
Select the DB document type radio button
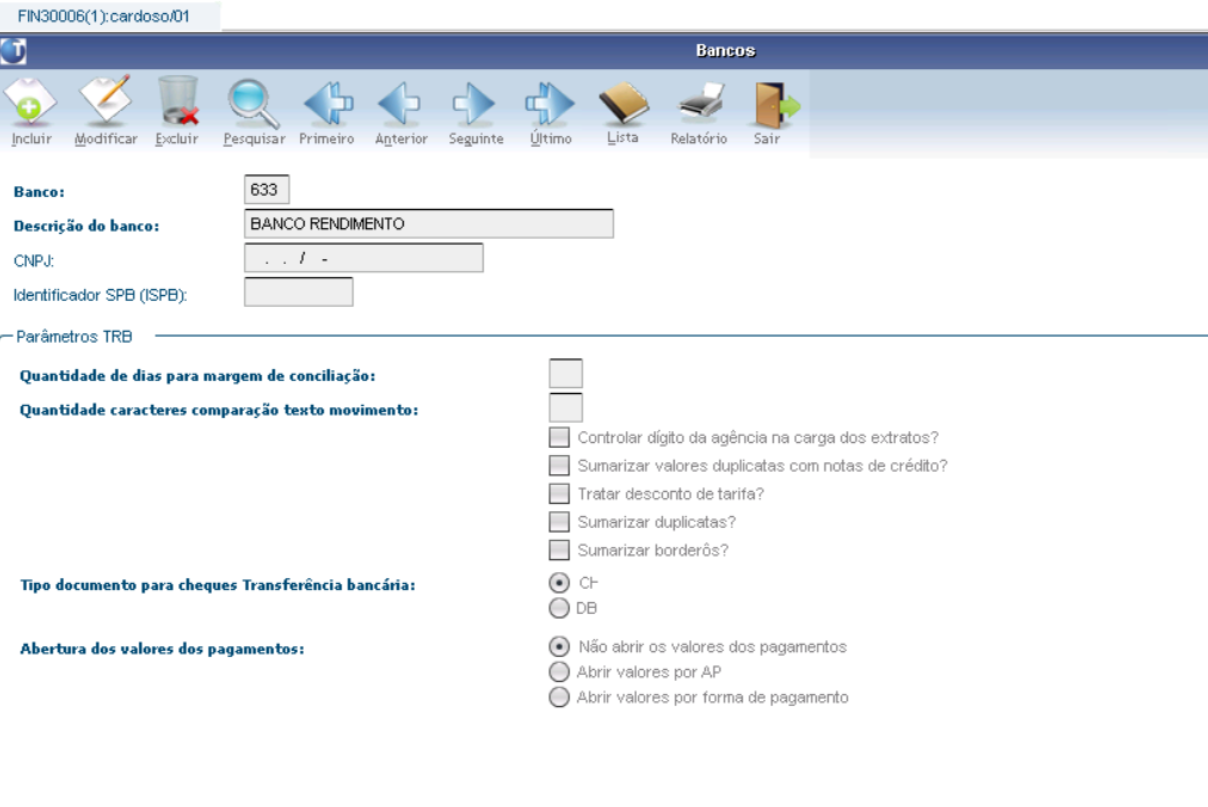click(x=560, y=606)
